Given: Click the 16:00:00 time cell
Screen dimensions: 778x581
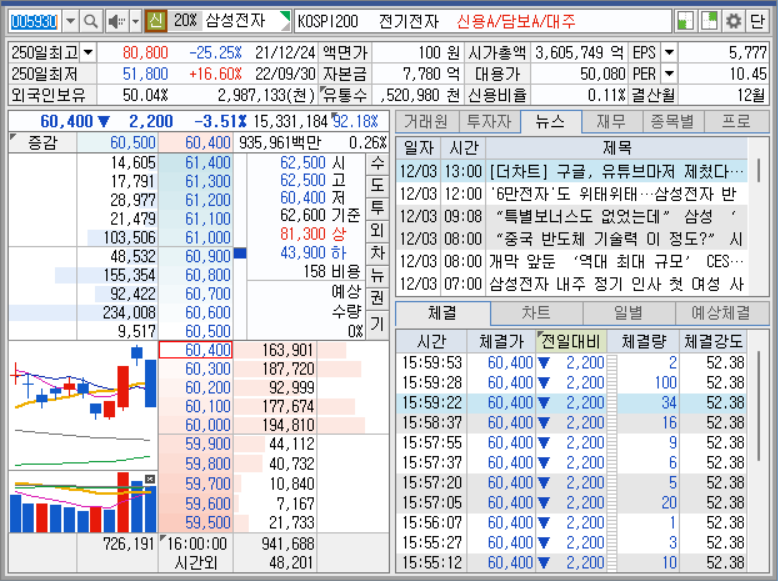Looking at the screenshot, I should point(196,544).
